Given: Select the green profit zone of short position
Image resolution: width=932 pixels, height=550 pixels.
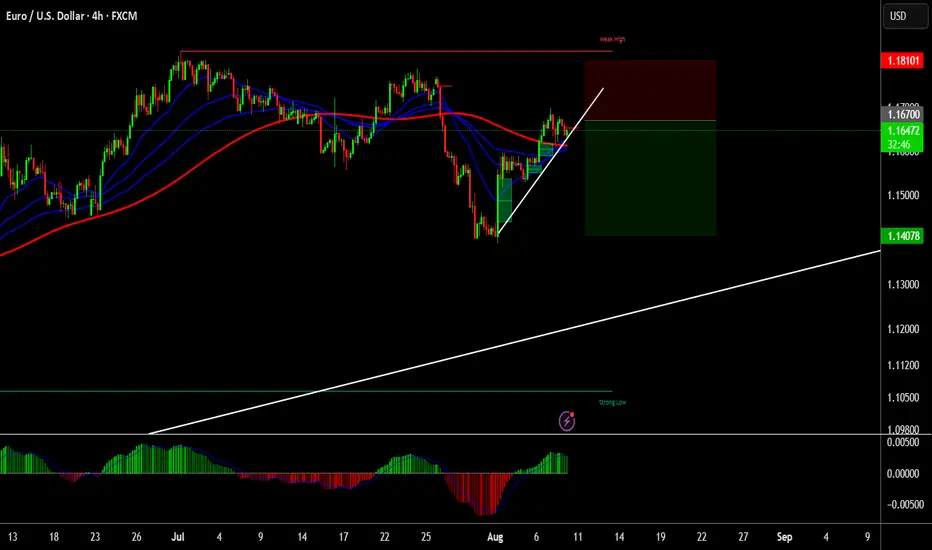Looking at the screenshot, I should 650,178.
